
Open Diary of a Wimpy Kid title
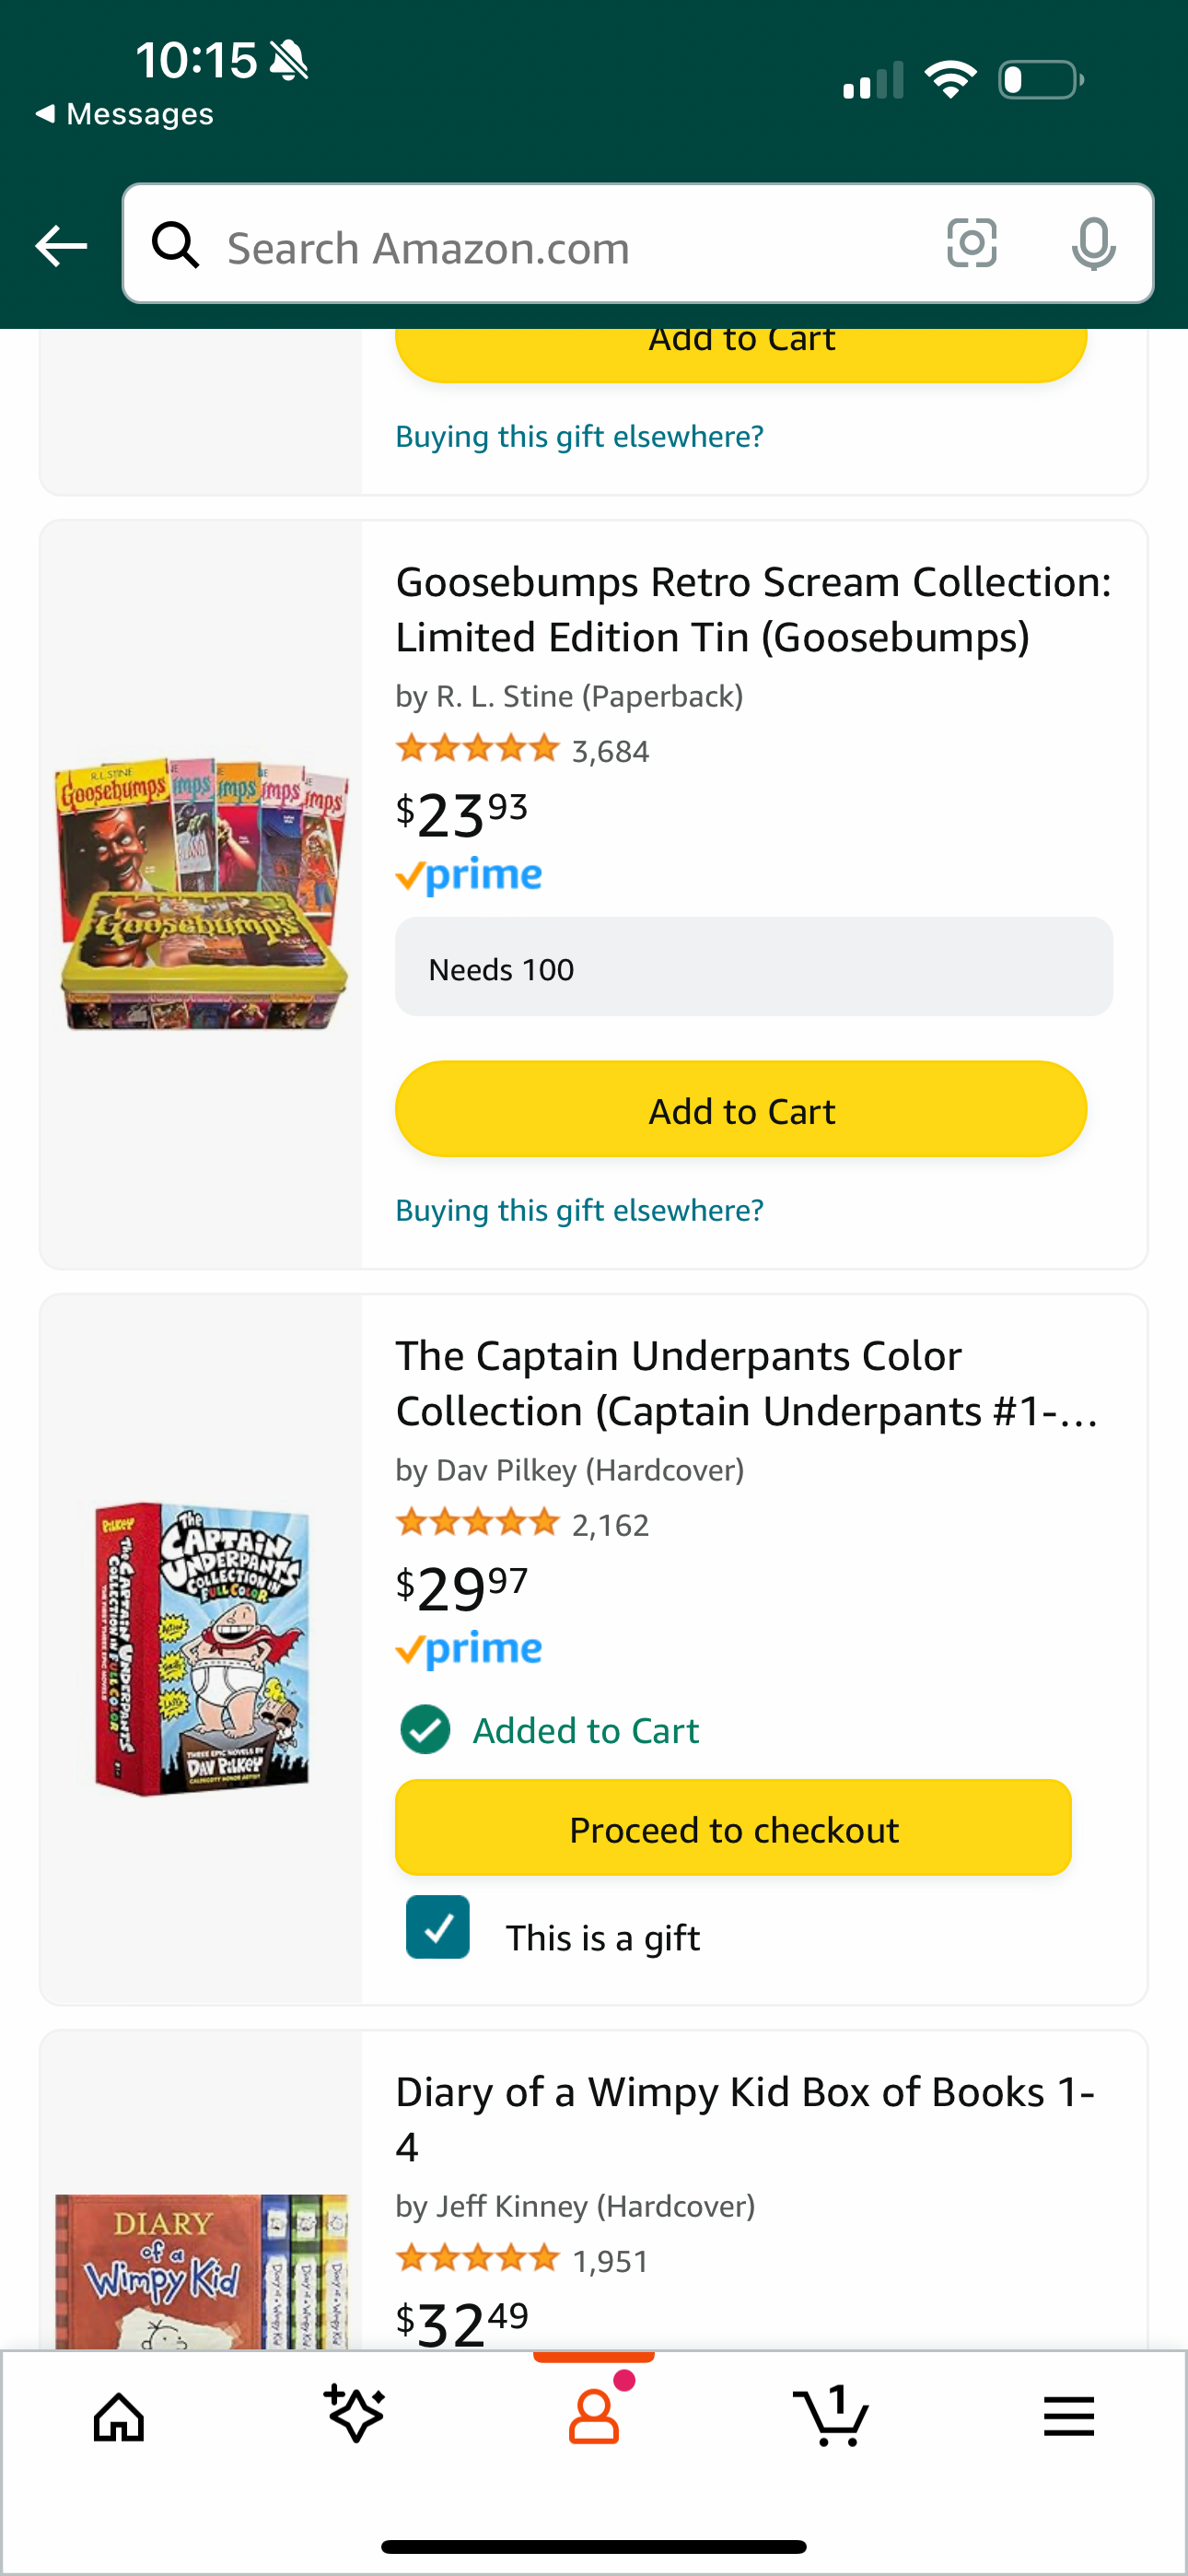click(745, 2118)
